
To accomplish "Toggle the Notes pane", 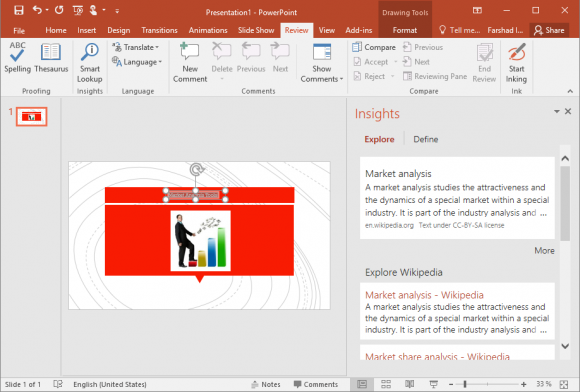I will (x=266, y=384).
